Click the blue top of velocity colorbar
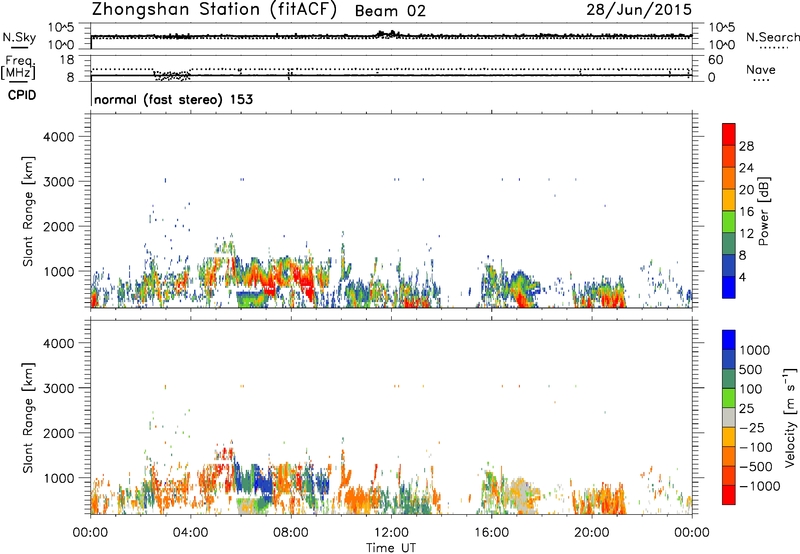This screenshot has height=554, width=800. pos(729,340)
